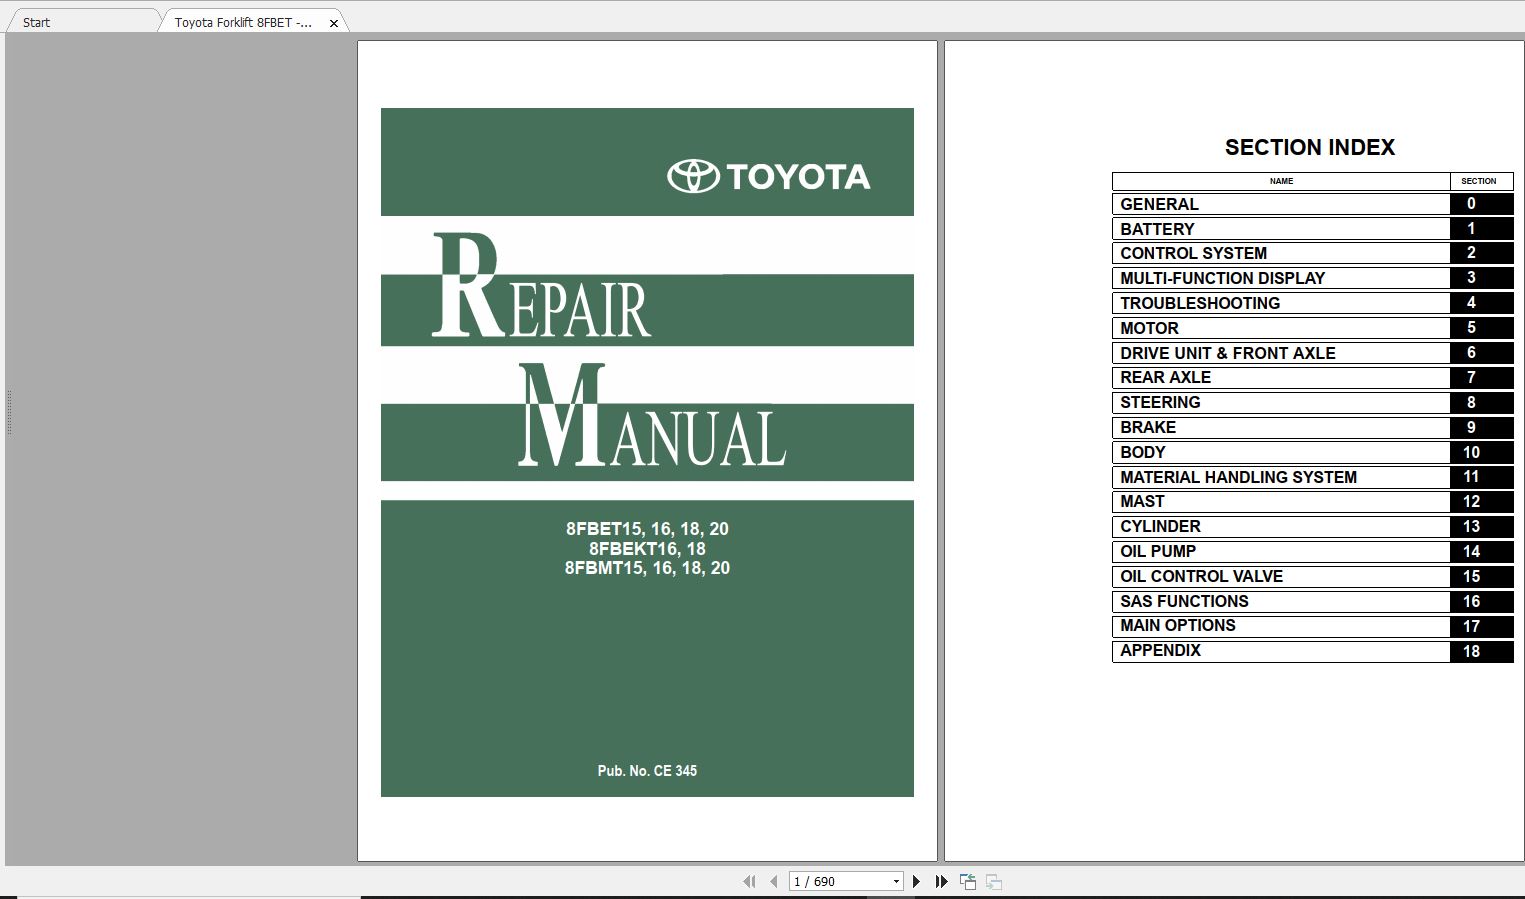Expand the left side panel handle

click(9, 412)
